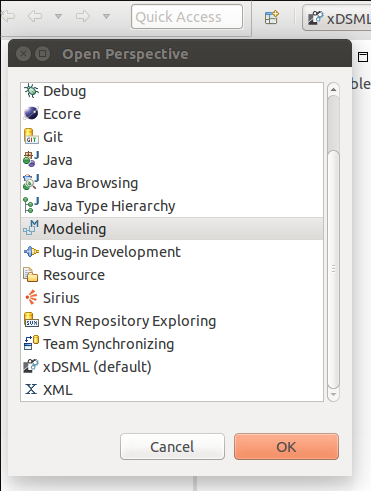Viewport: 371px width, 491px height.
Task: Open back navigation history dropdown arrow
Action: coord(58,16)
